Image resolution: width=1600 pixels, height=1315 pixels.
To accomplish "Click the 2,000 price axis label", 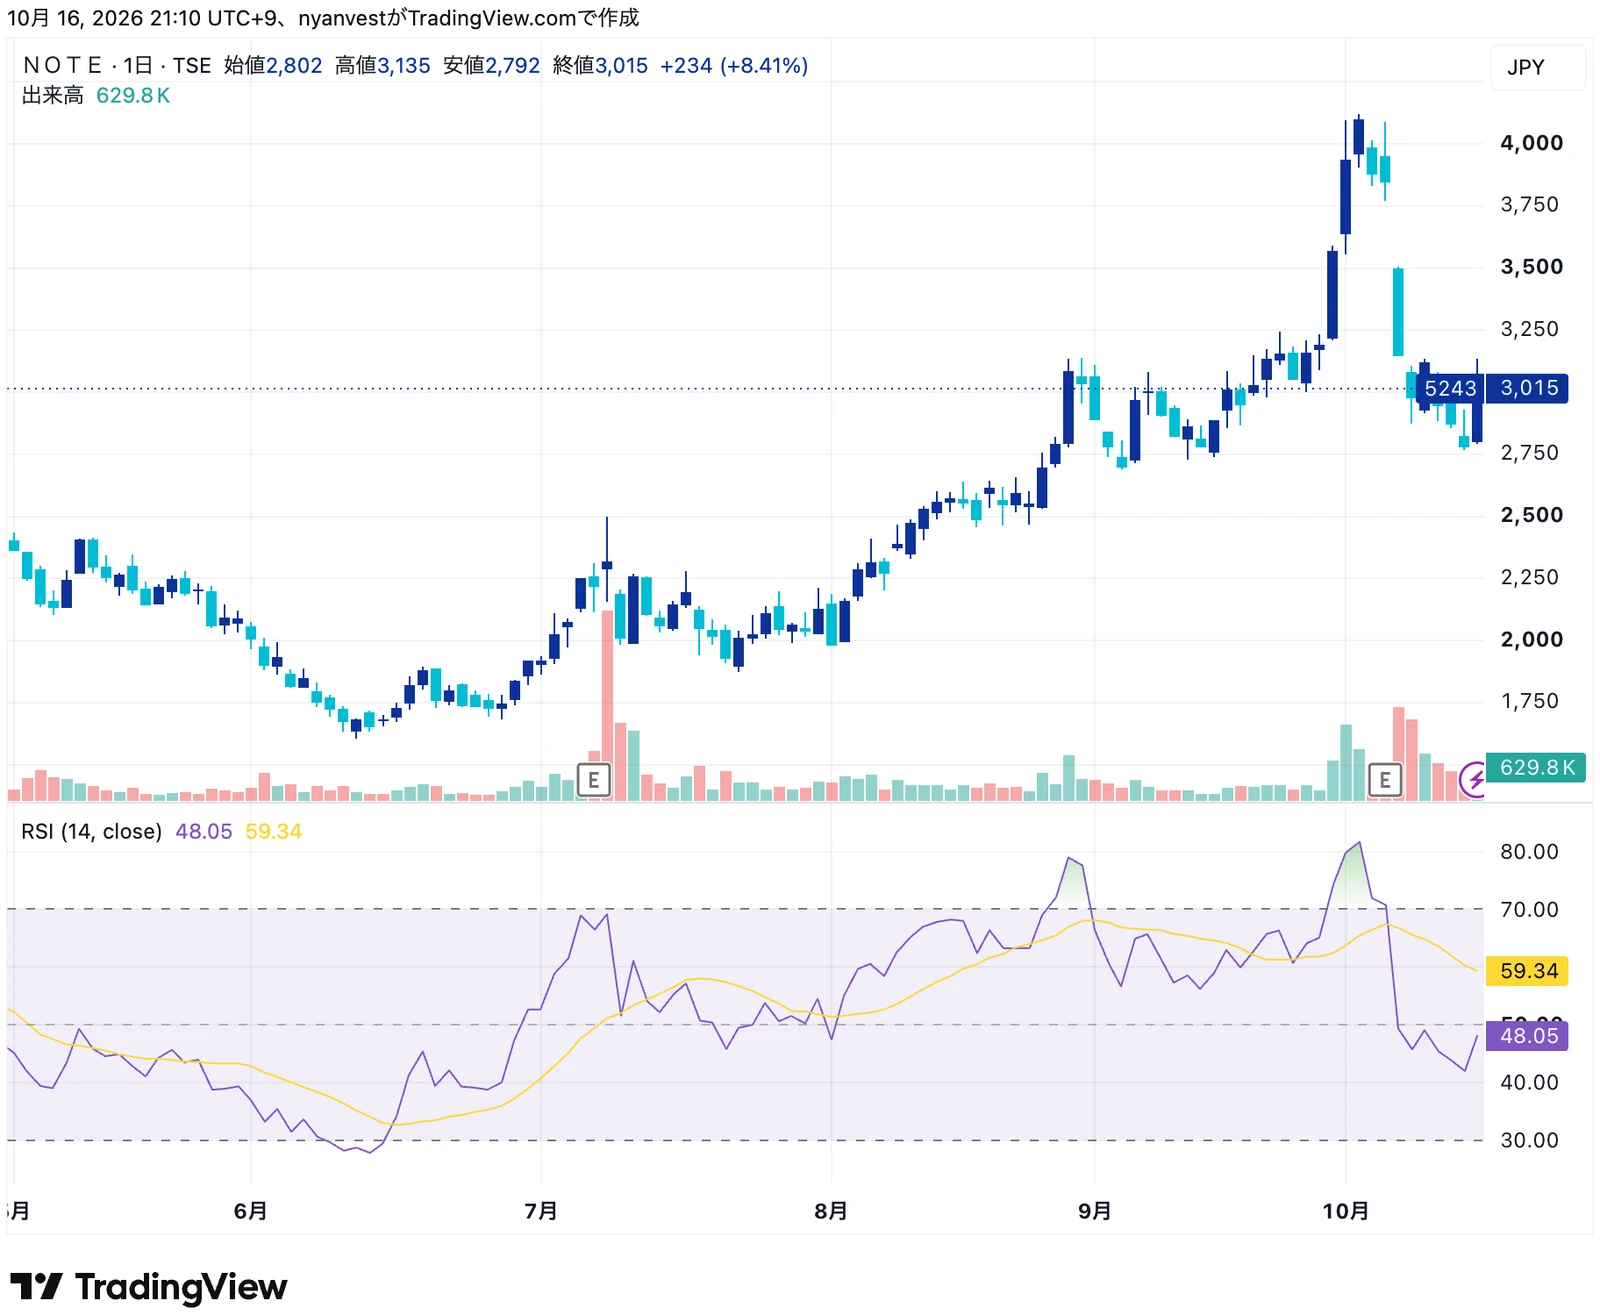I will pos(1531,640).
